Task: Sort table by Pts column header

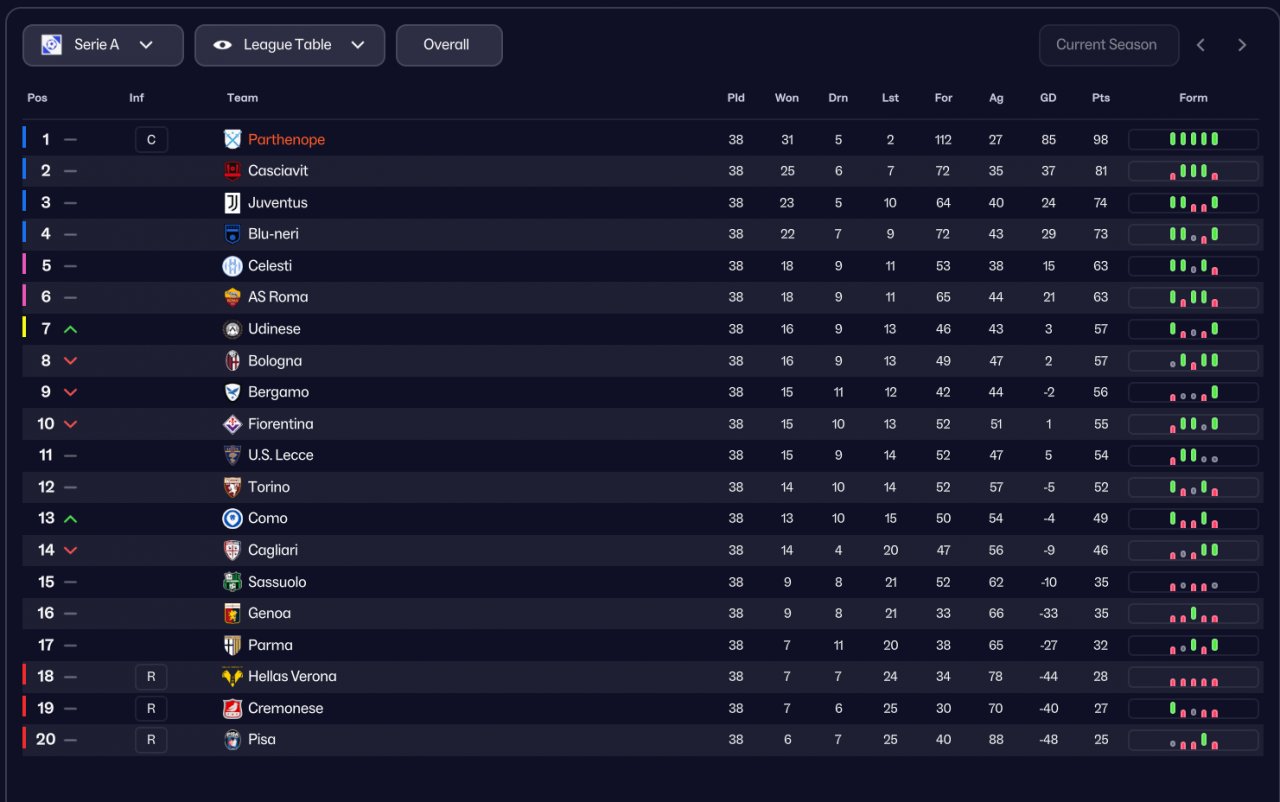Action: pos(1100,98)
